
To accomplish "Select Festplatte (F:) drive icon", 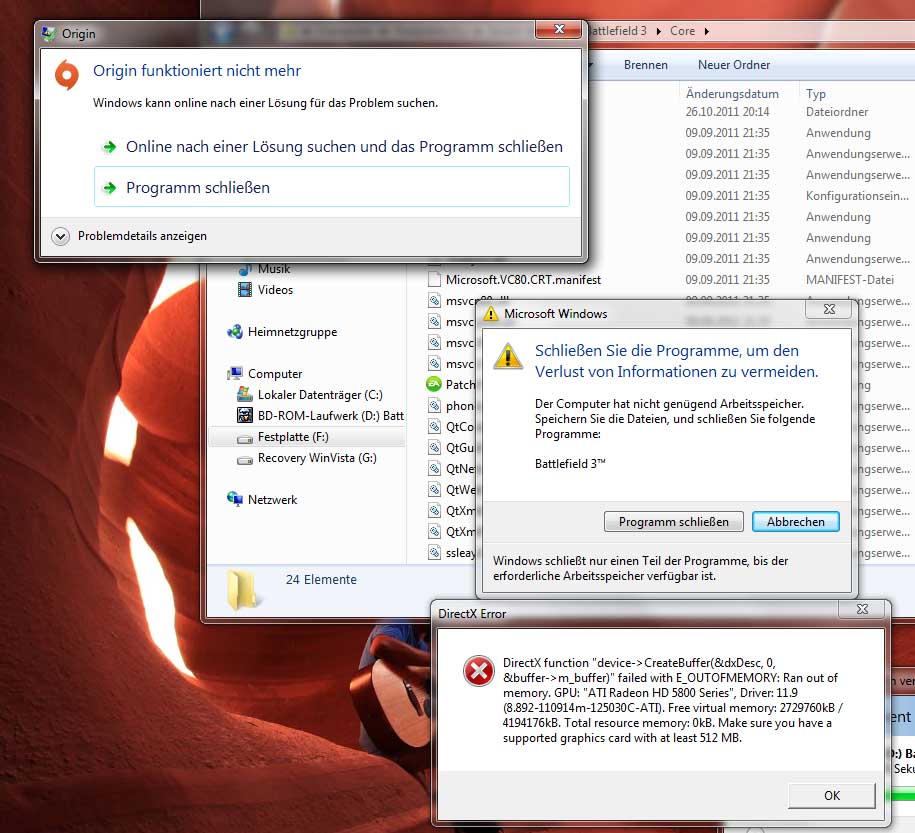I will 245,438.
